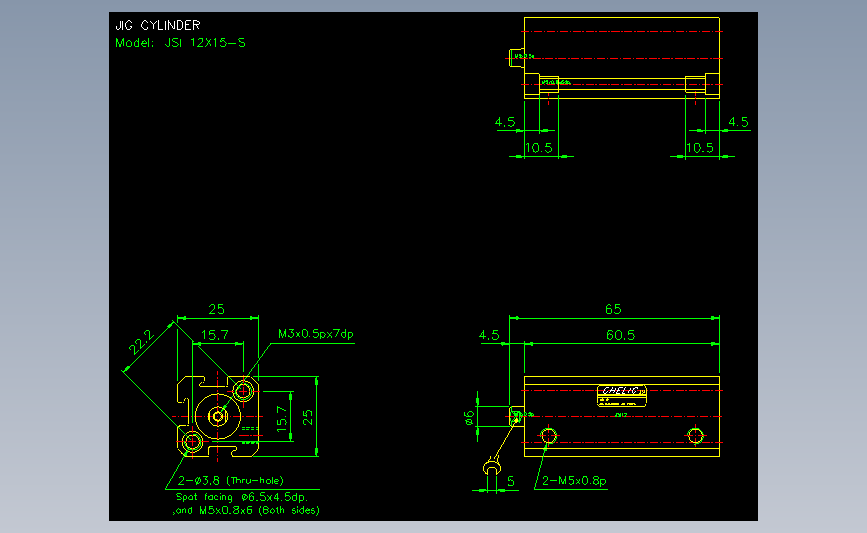Select the right M5 port circle in side view

pyautogui.click(x=696, y=436)
